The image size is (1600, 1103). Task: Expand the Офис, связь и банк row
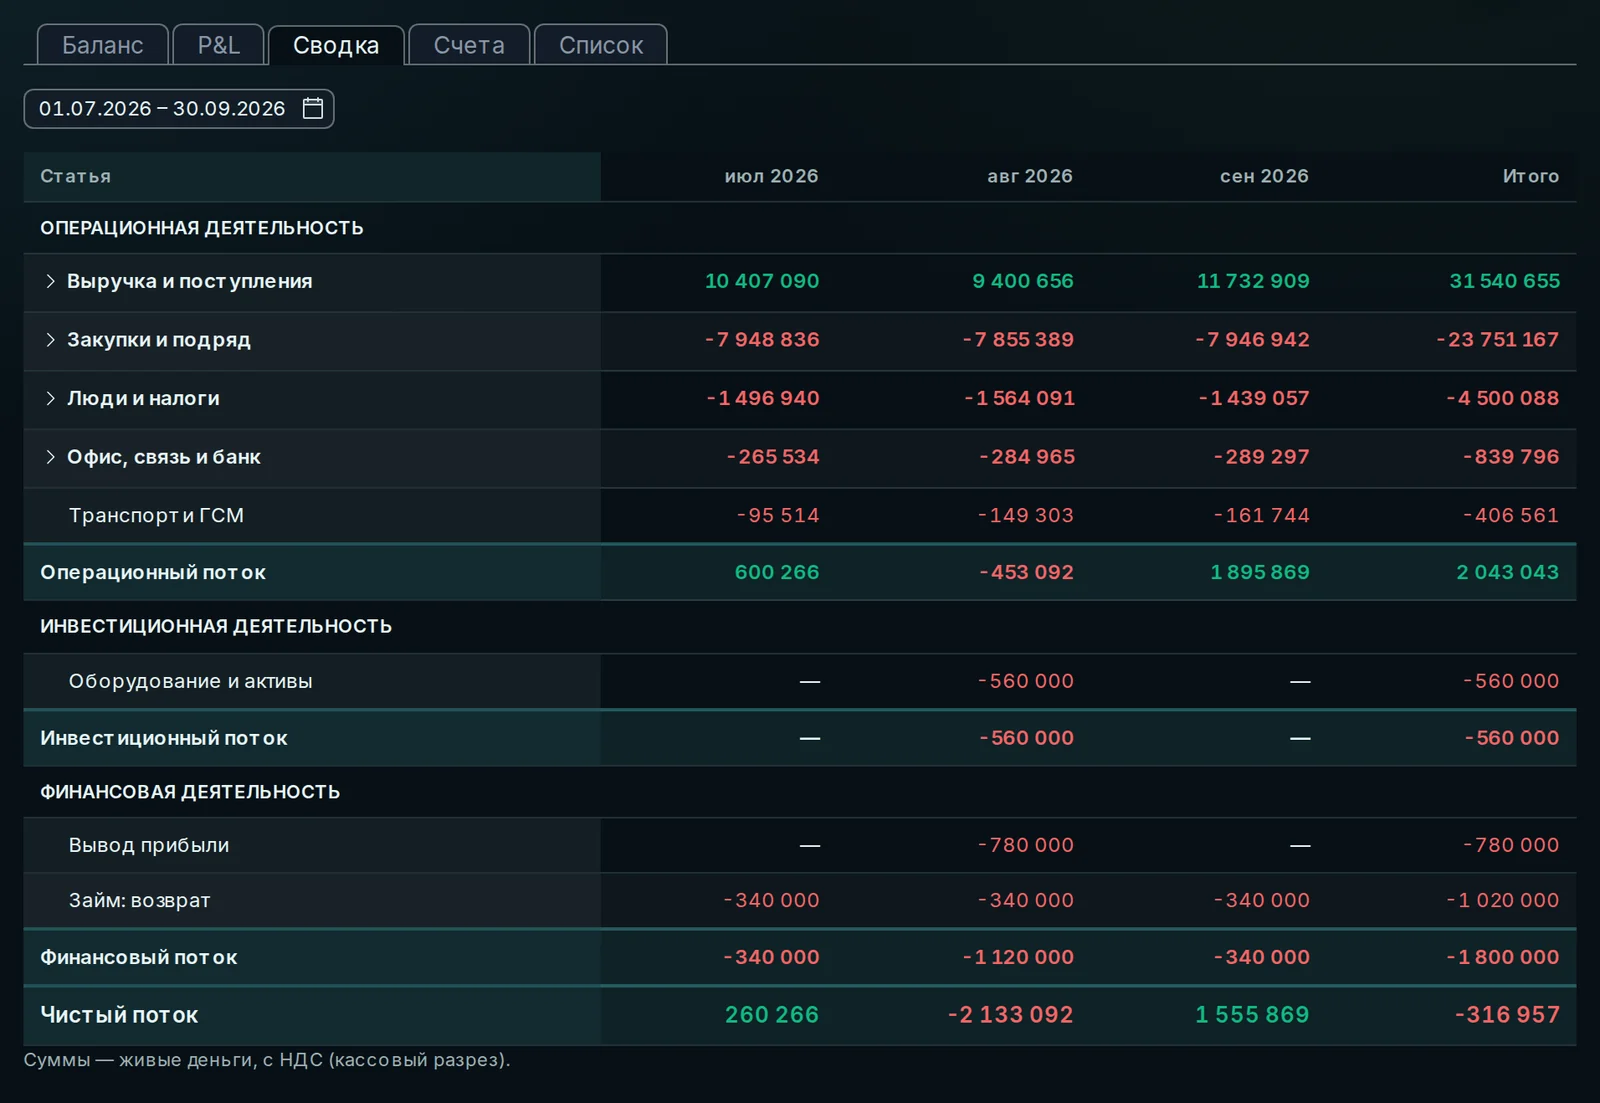pos(50,457)
